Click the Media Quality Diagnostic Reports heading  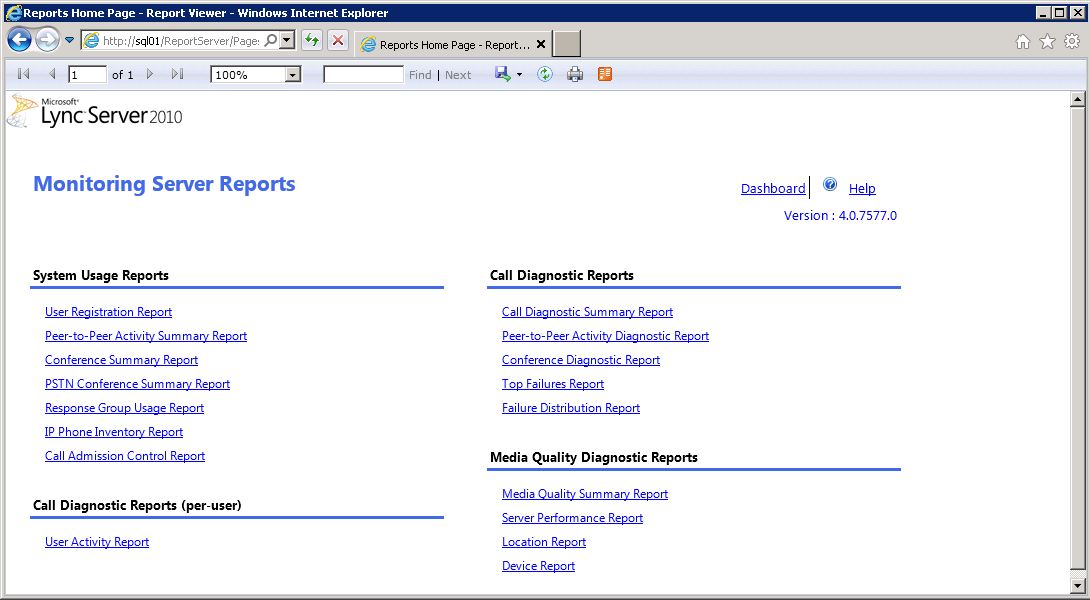tap(594, 457)
